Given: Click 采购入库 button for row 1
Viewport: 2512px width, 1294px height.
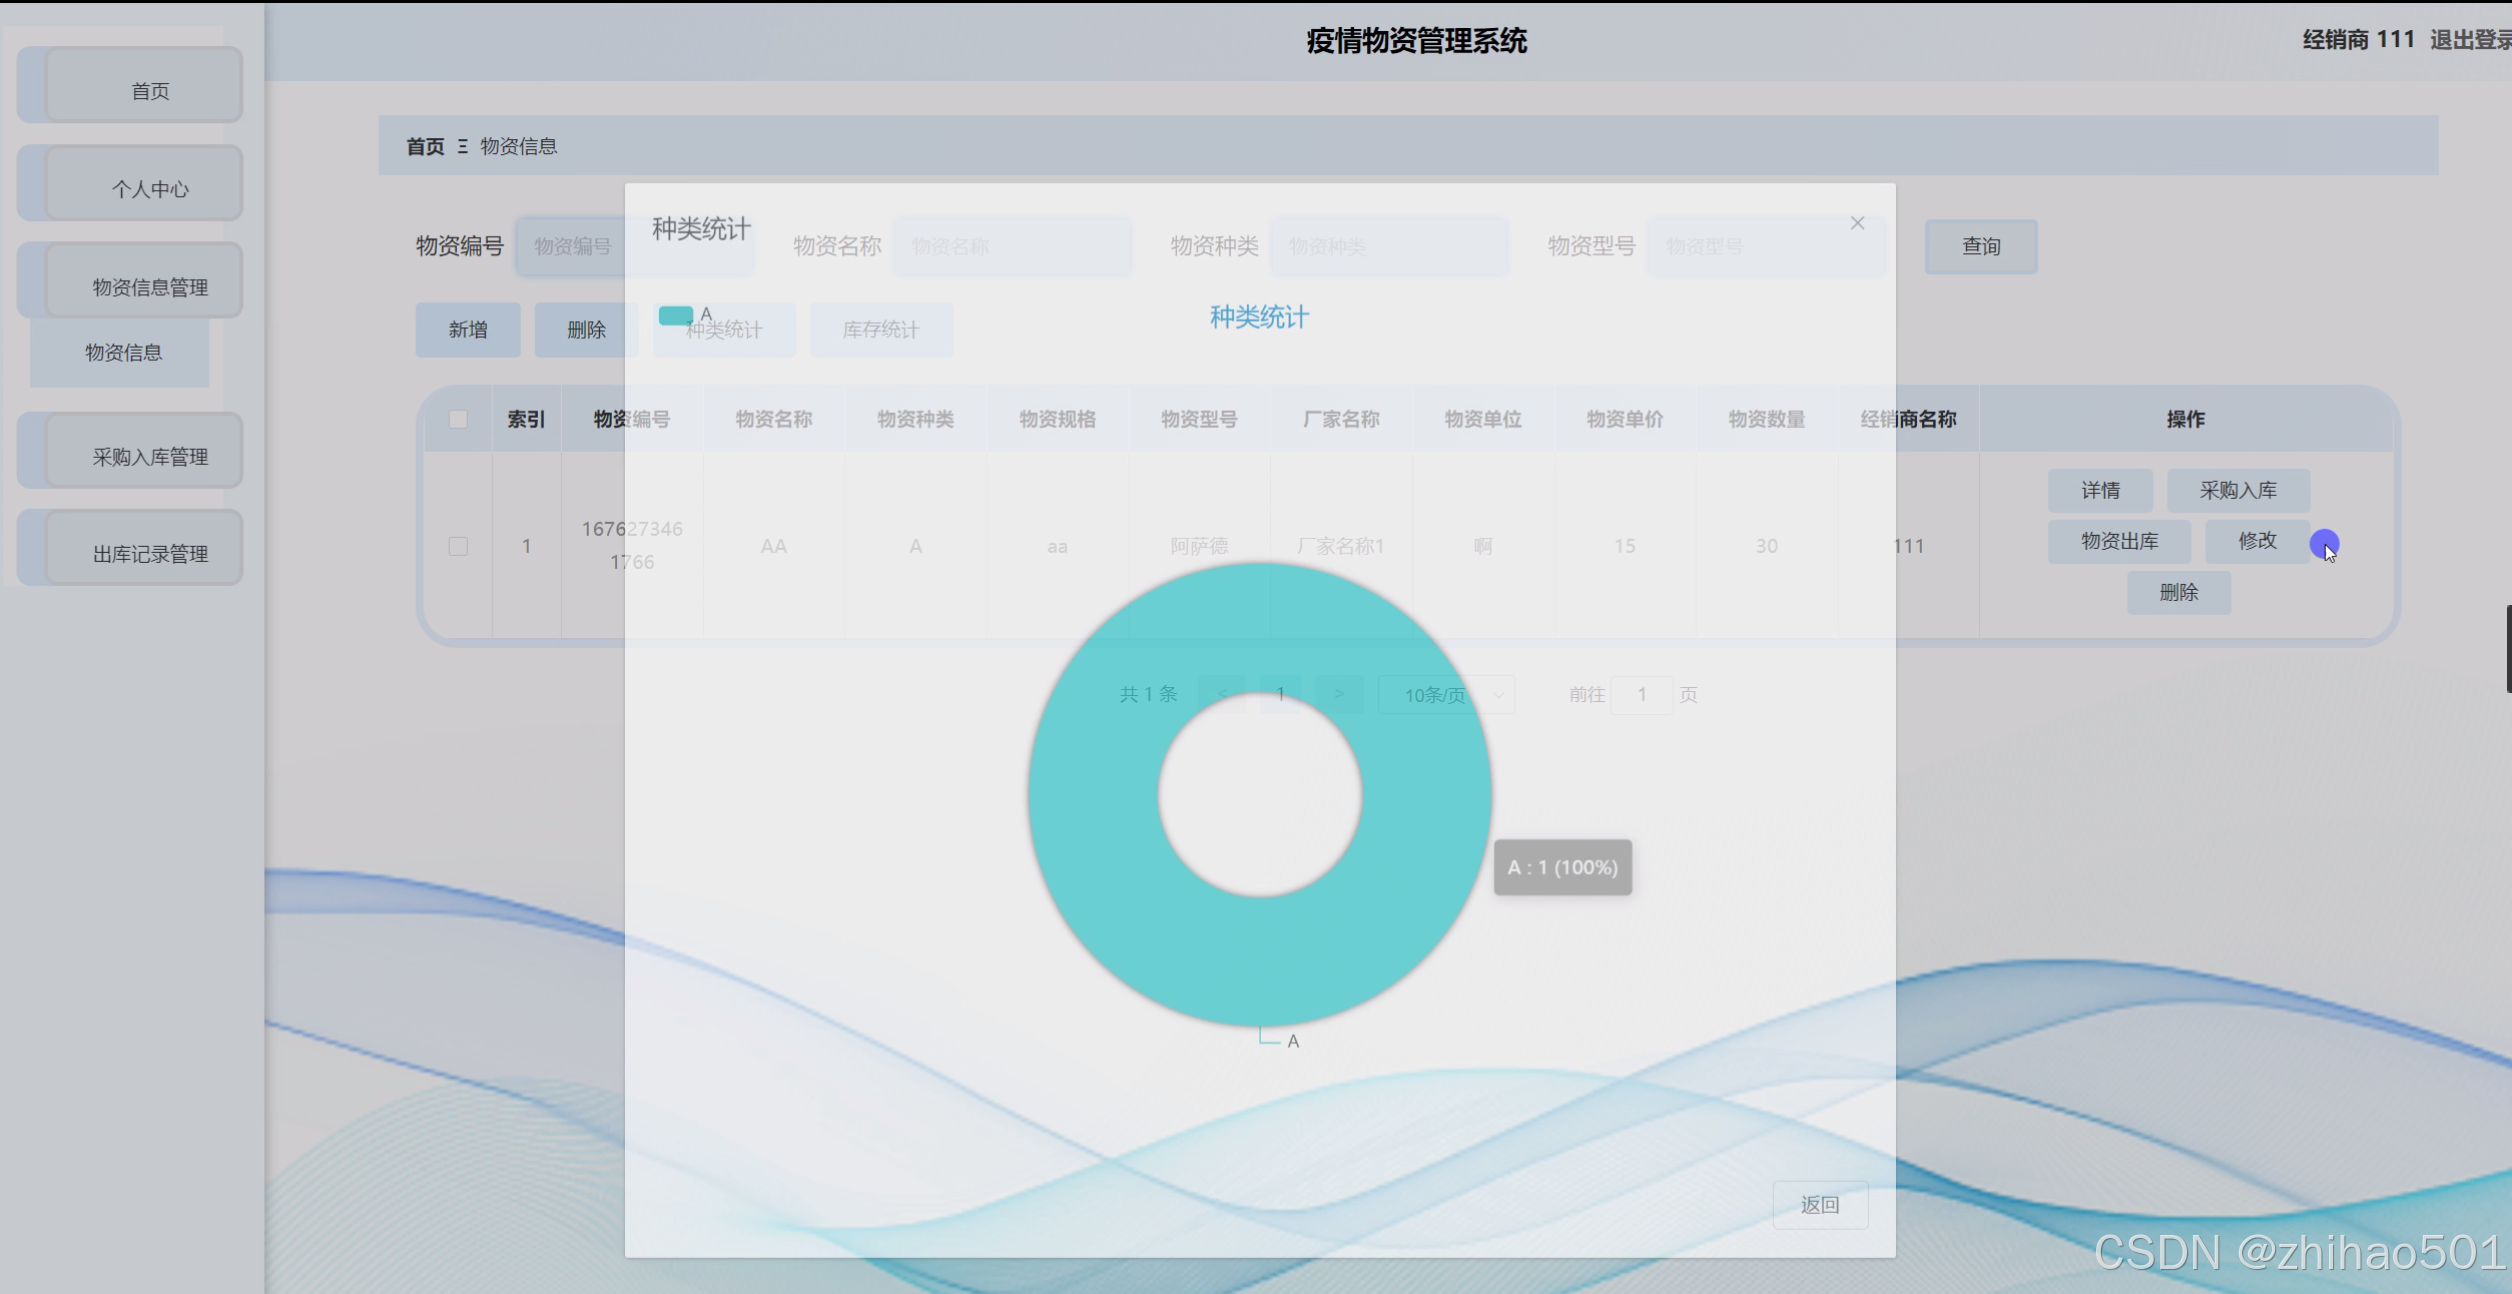Looking at the screenshot, I should tap(2237, 490).
